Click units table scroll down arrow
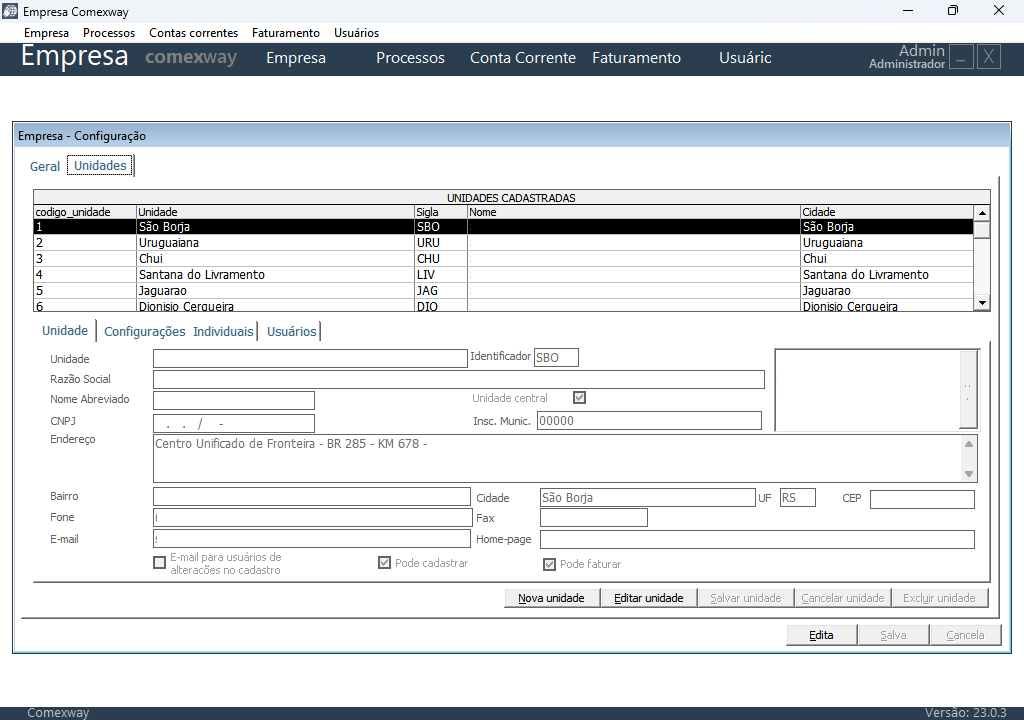 pyautogui.click(x=982, y=303)
